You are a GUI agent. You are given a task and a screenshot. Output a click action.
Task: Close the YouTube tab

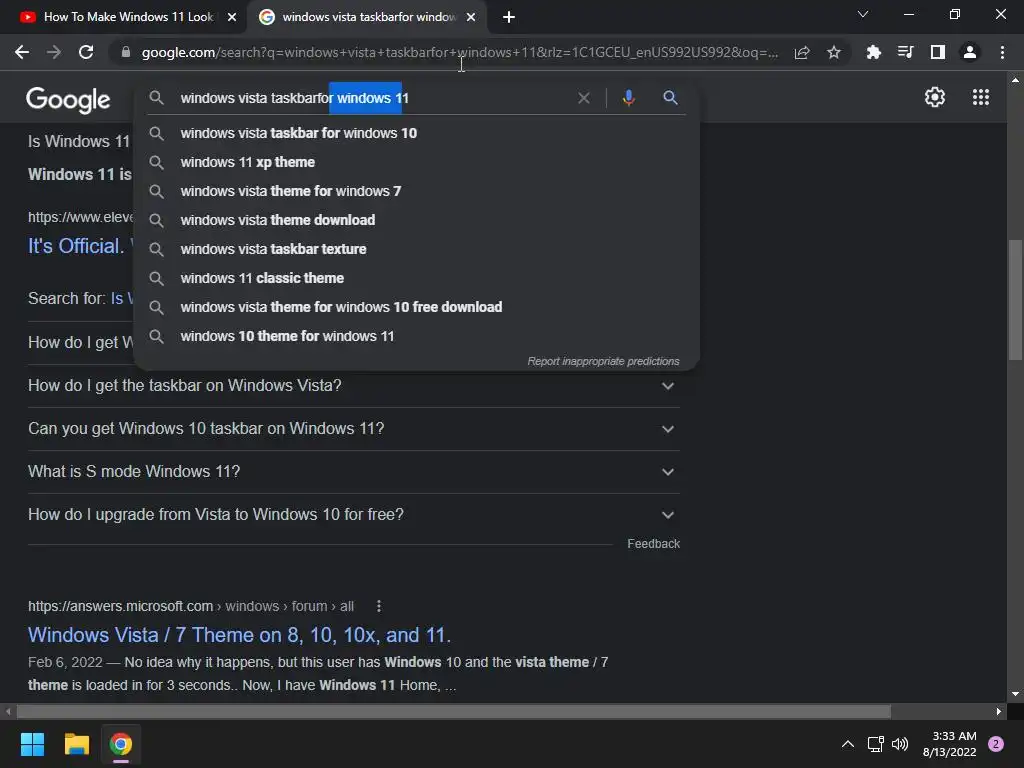tap(232, 17)
